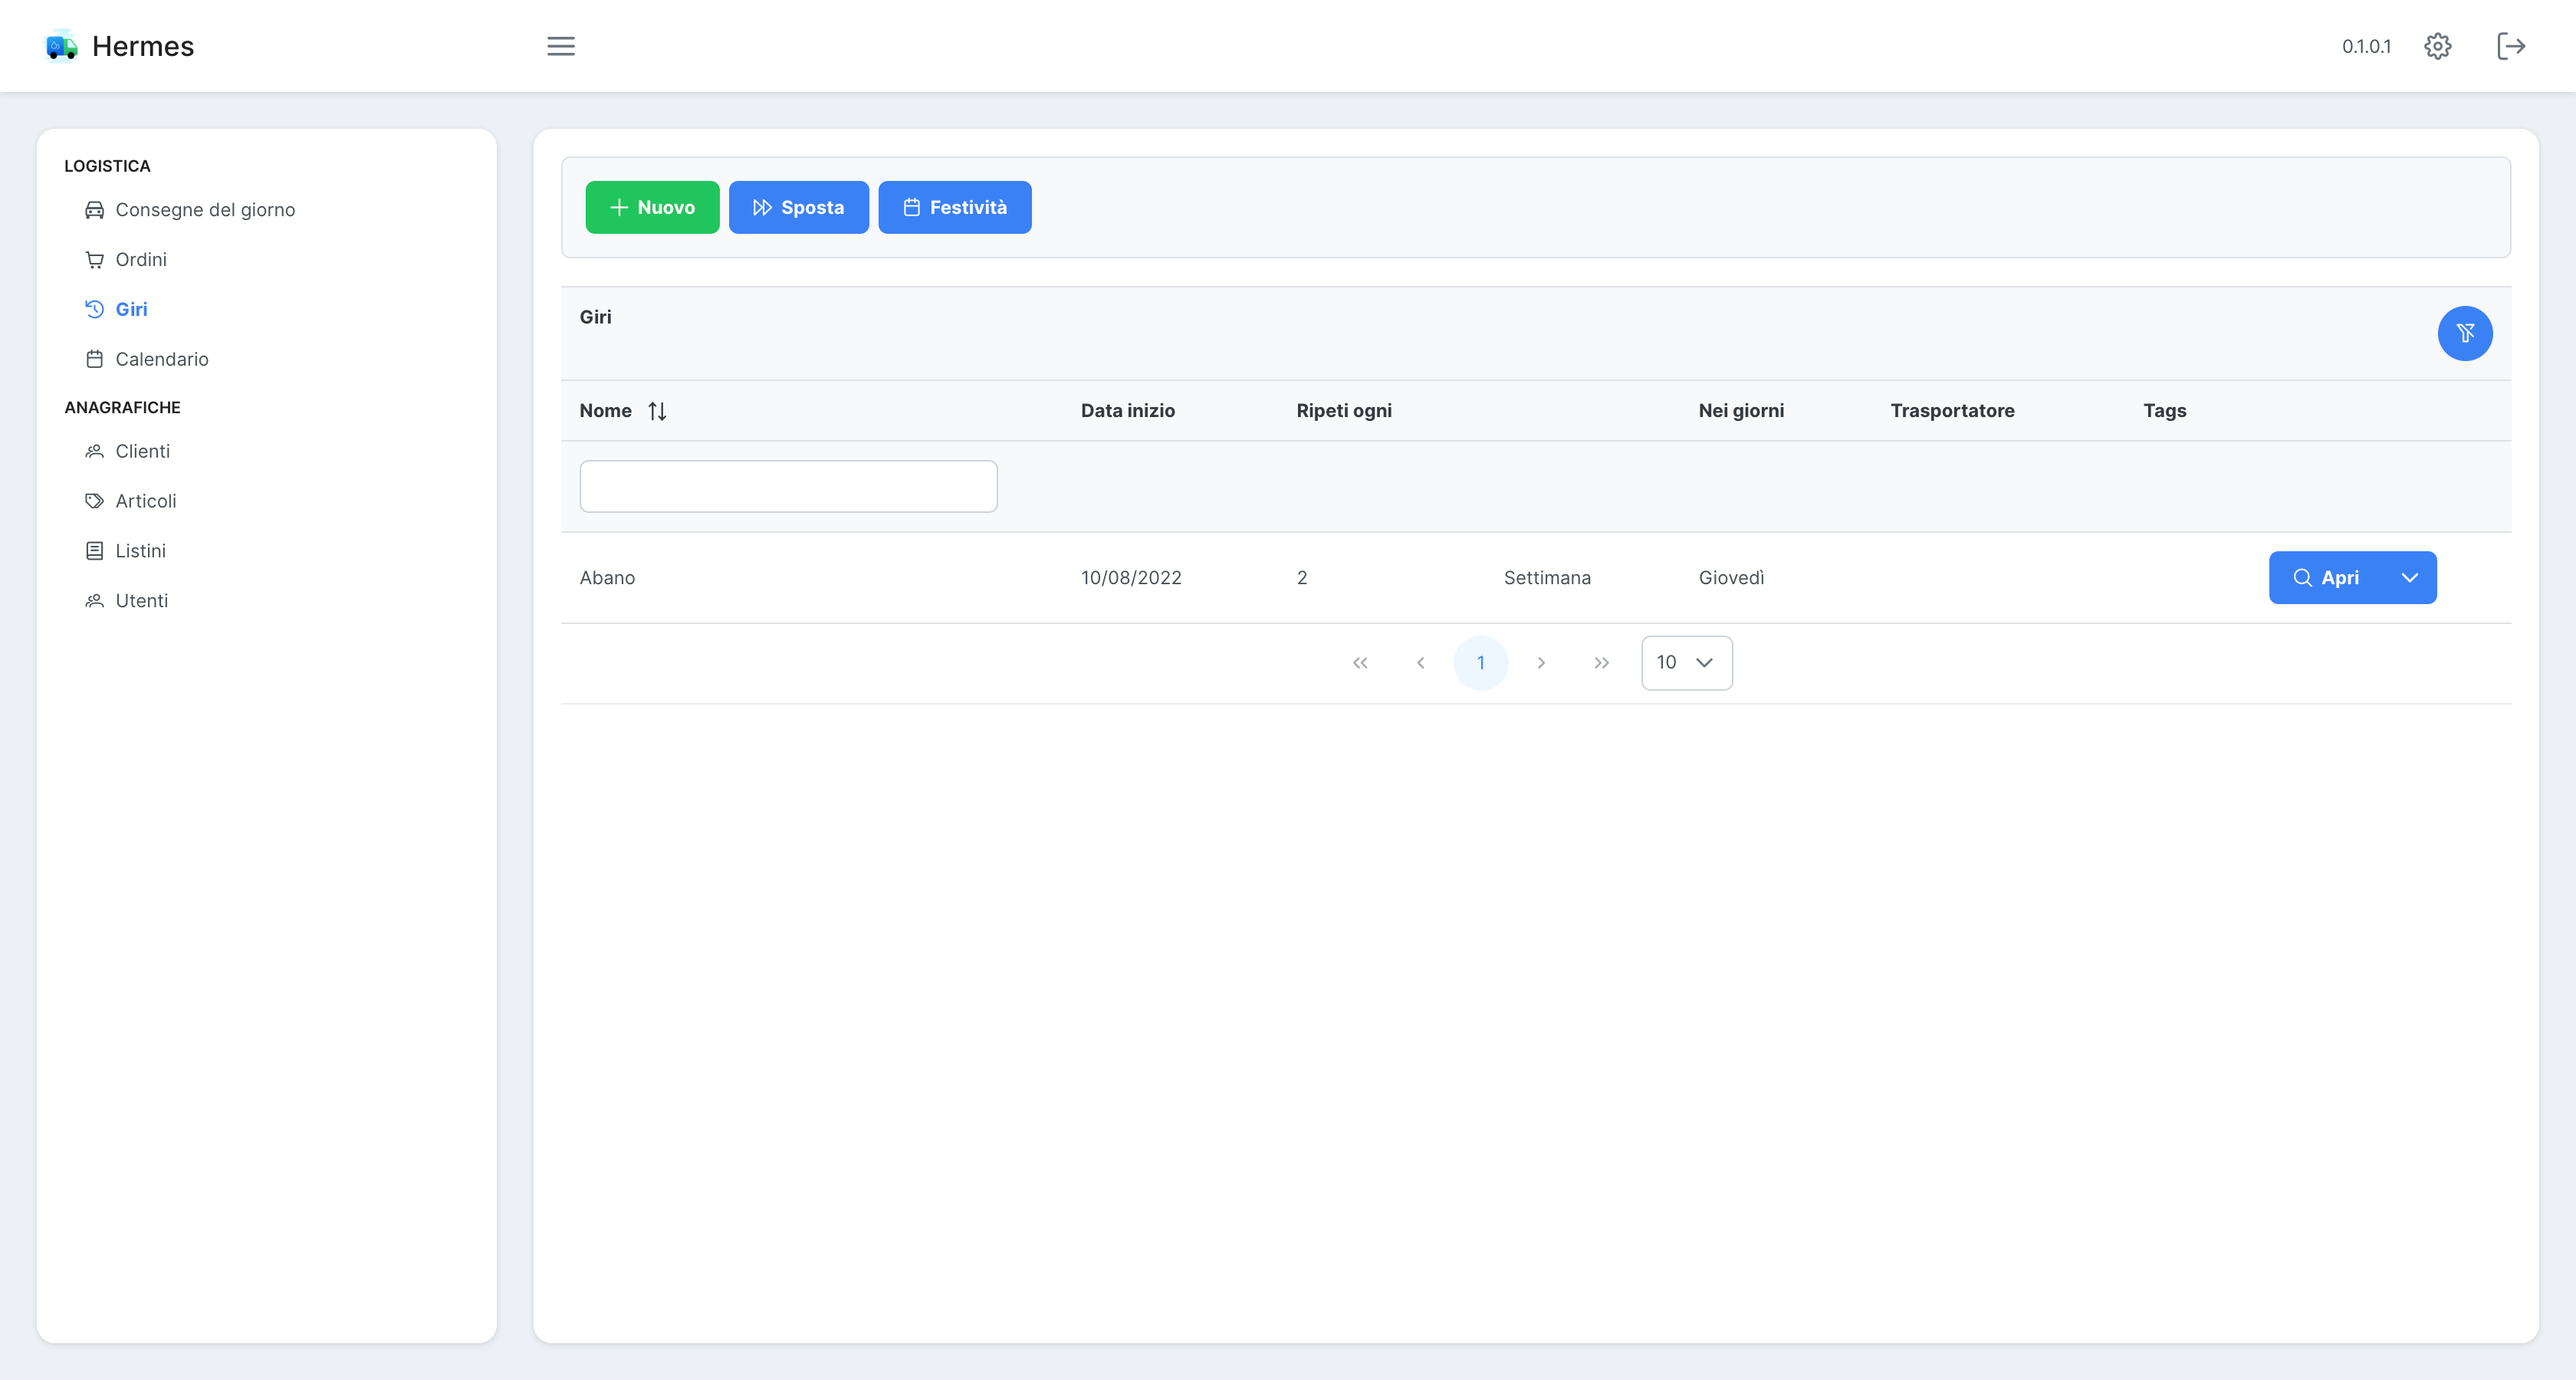Viewport: 2576px width, 1380px height.
Task: Expand Apri button dropdown arrow
Action: (2409, 578)
